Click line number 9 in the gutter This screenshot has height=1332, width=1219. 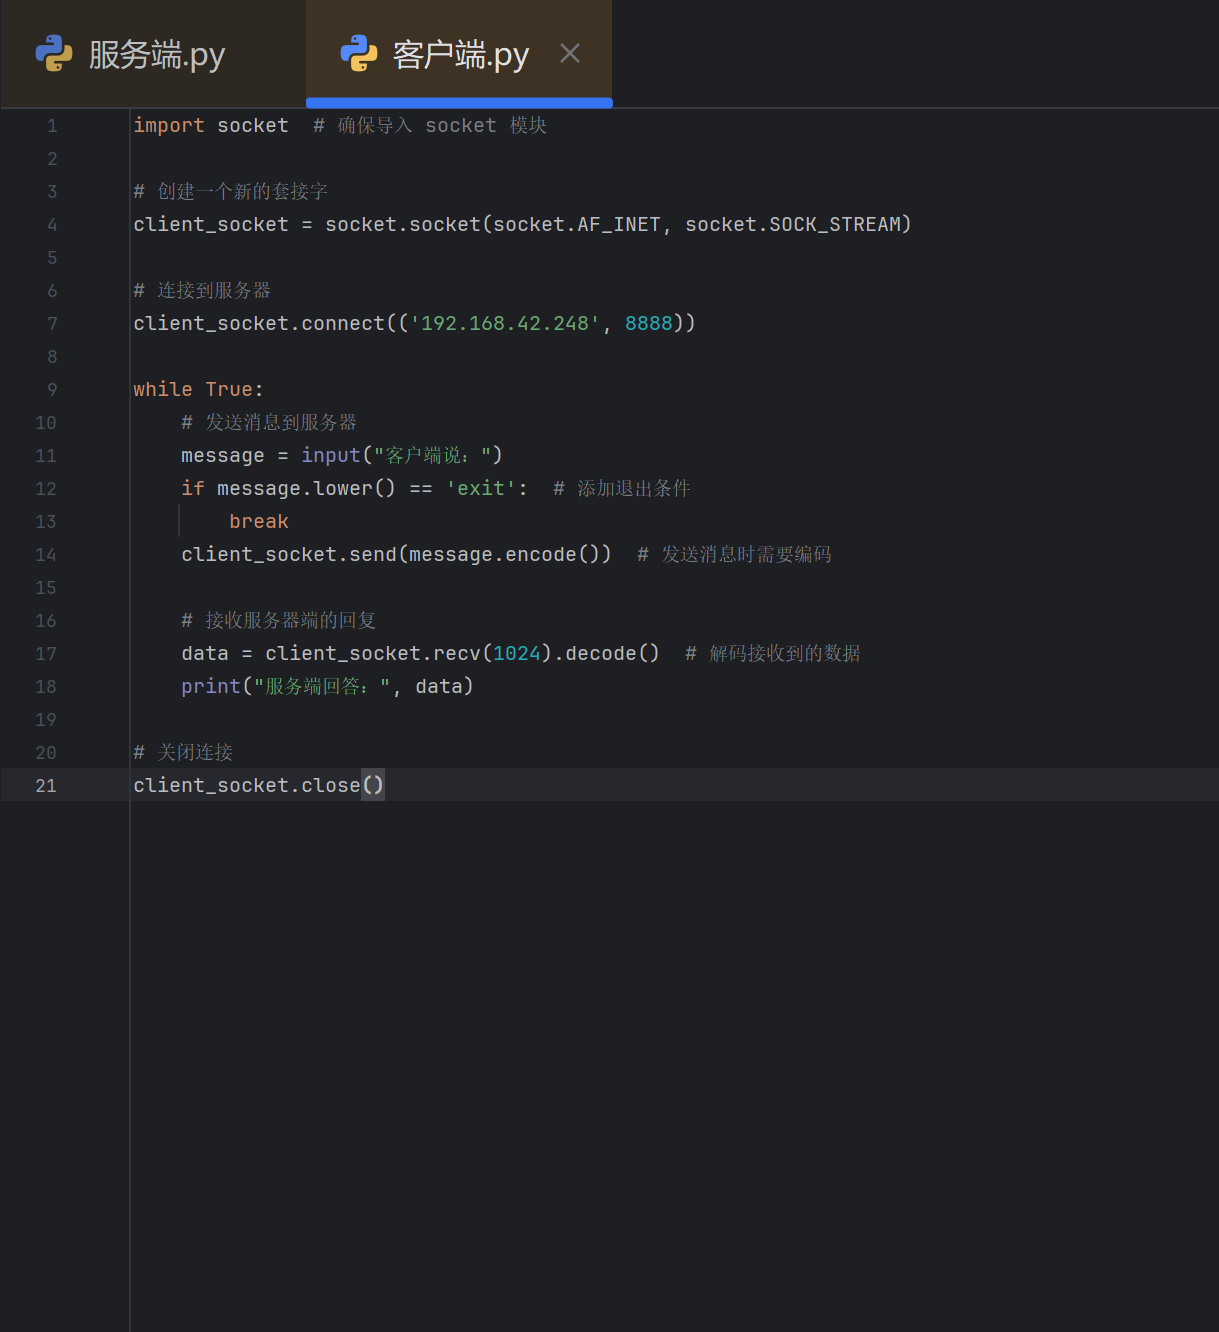52,390
